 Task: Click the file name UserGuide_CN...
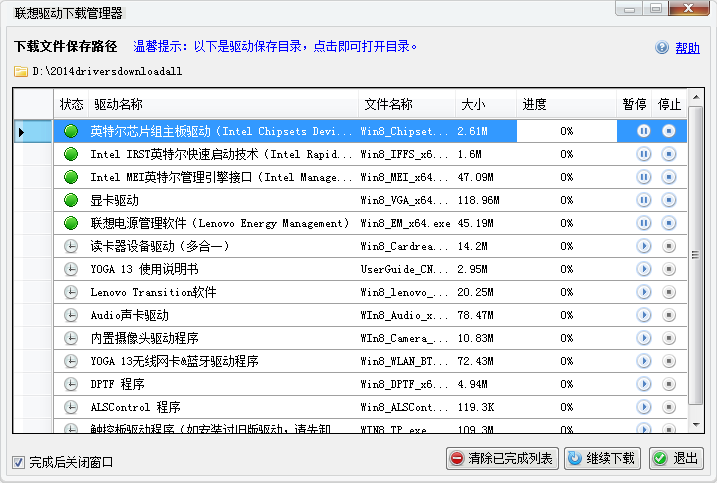tap(404, 269)
